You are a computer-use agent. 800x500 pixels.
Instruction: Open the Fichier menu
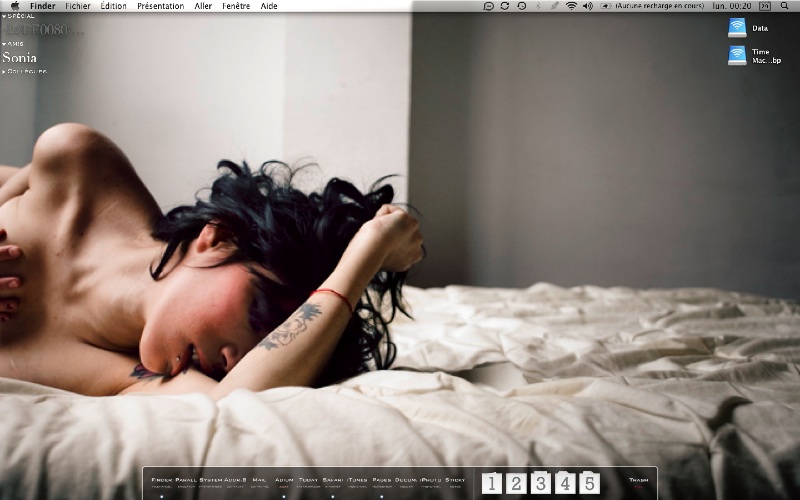point(78,6)
